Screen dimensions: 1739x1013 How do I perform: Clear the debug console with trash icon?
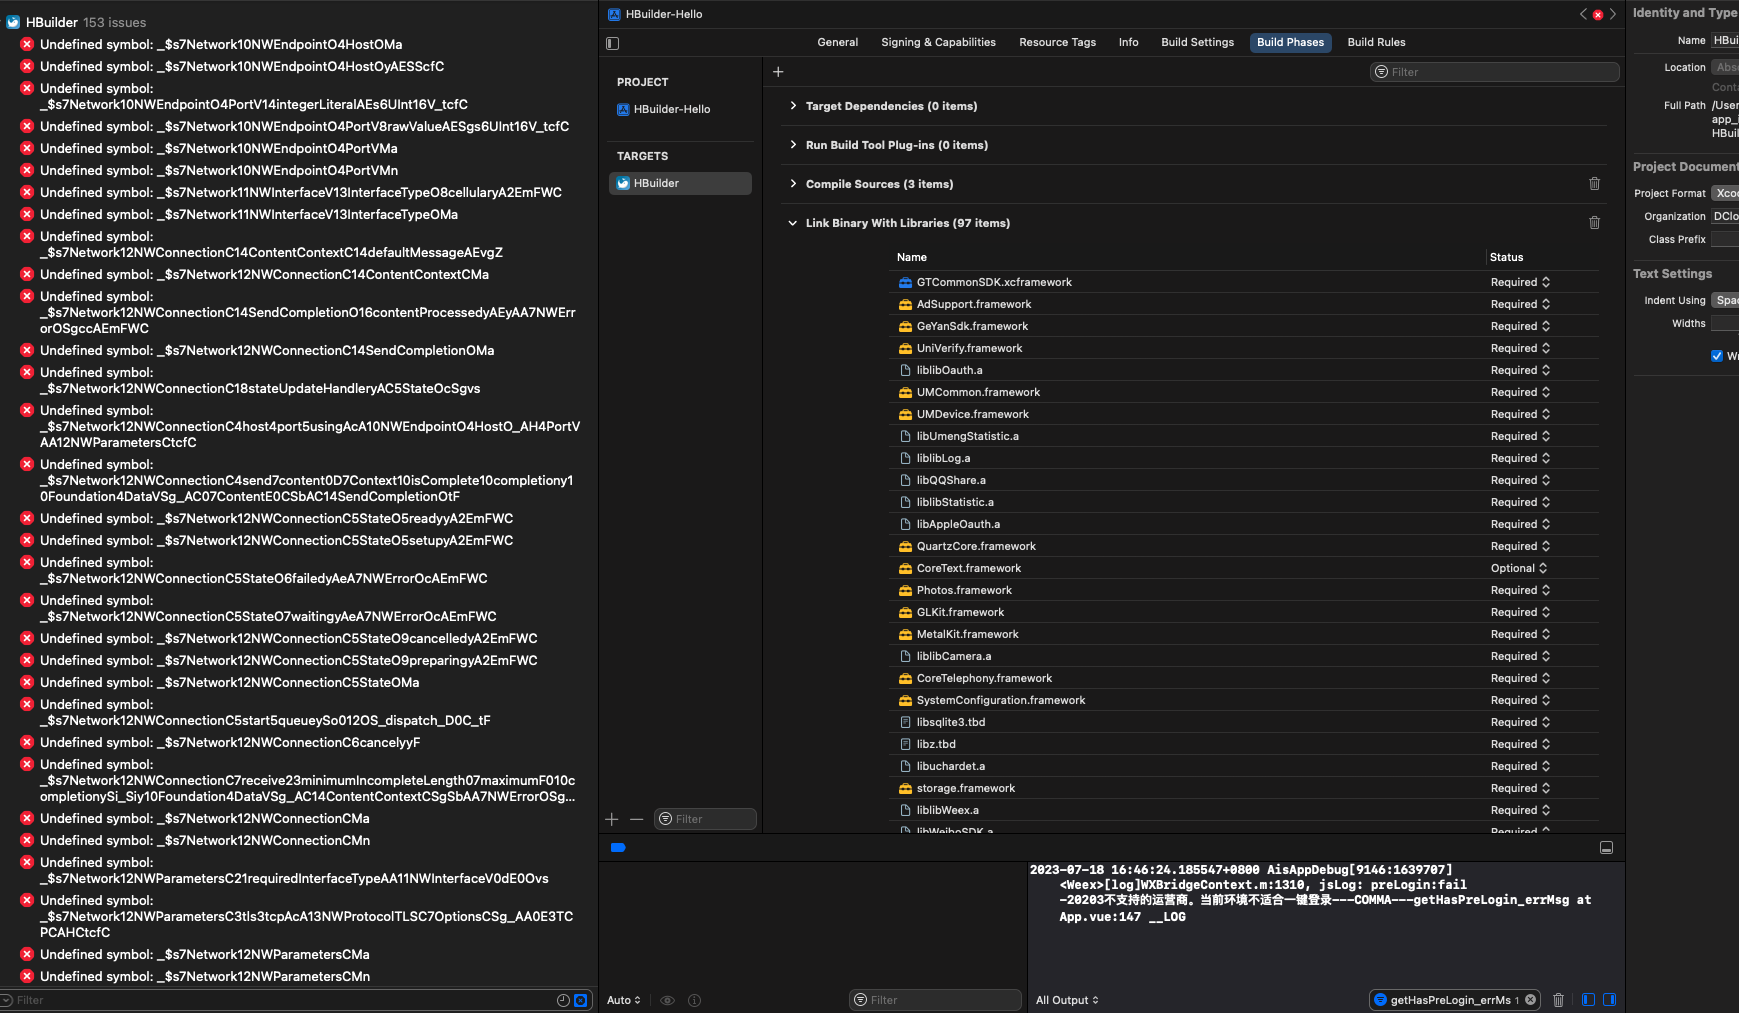1558,1000
